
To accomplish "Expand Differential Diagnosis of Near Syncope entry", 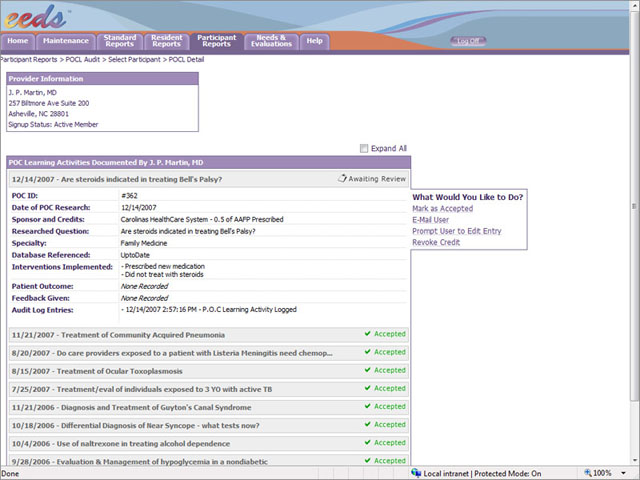I will click(x=209, y=425).
